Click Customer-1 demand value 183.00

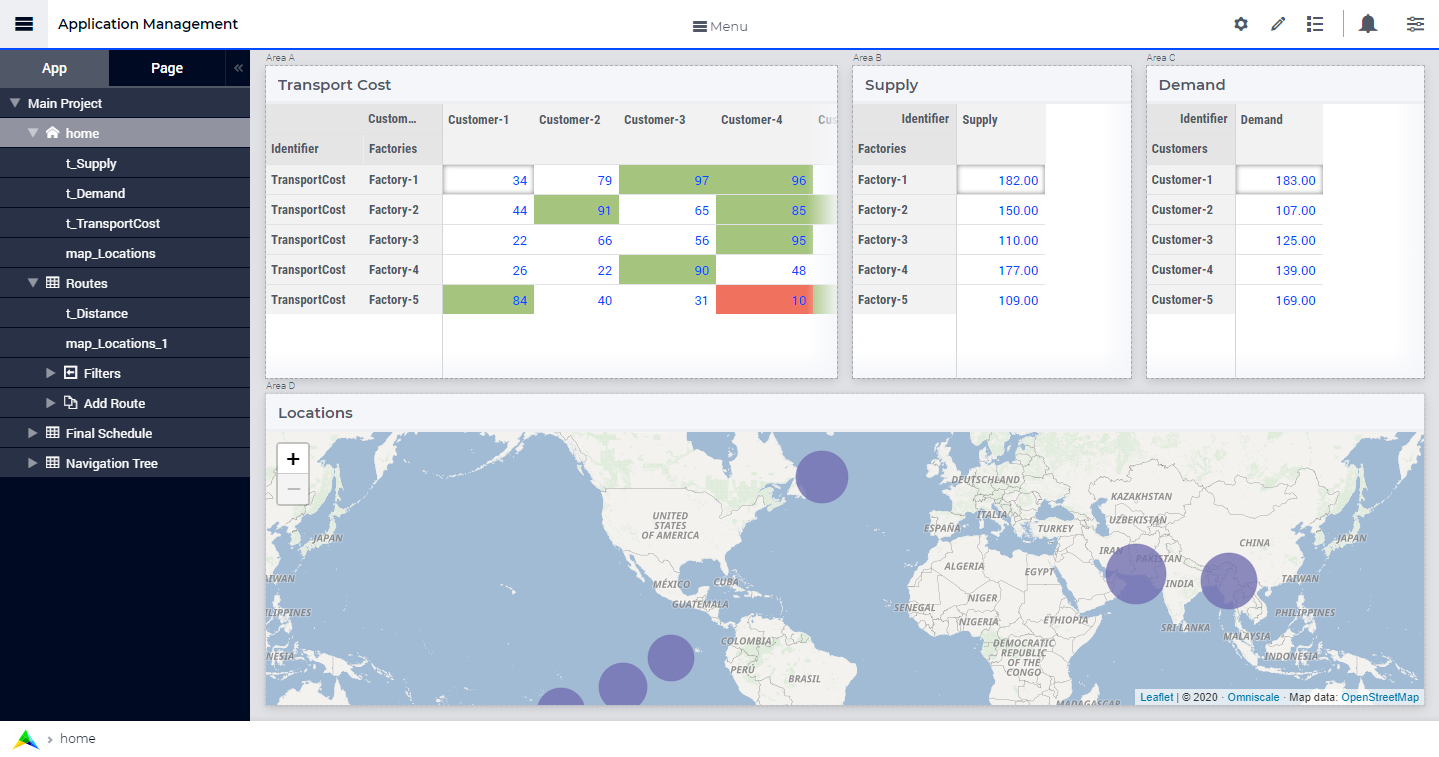(1279, 180)
